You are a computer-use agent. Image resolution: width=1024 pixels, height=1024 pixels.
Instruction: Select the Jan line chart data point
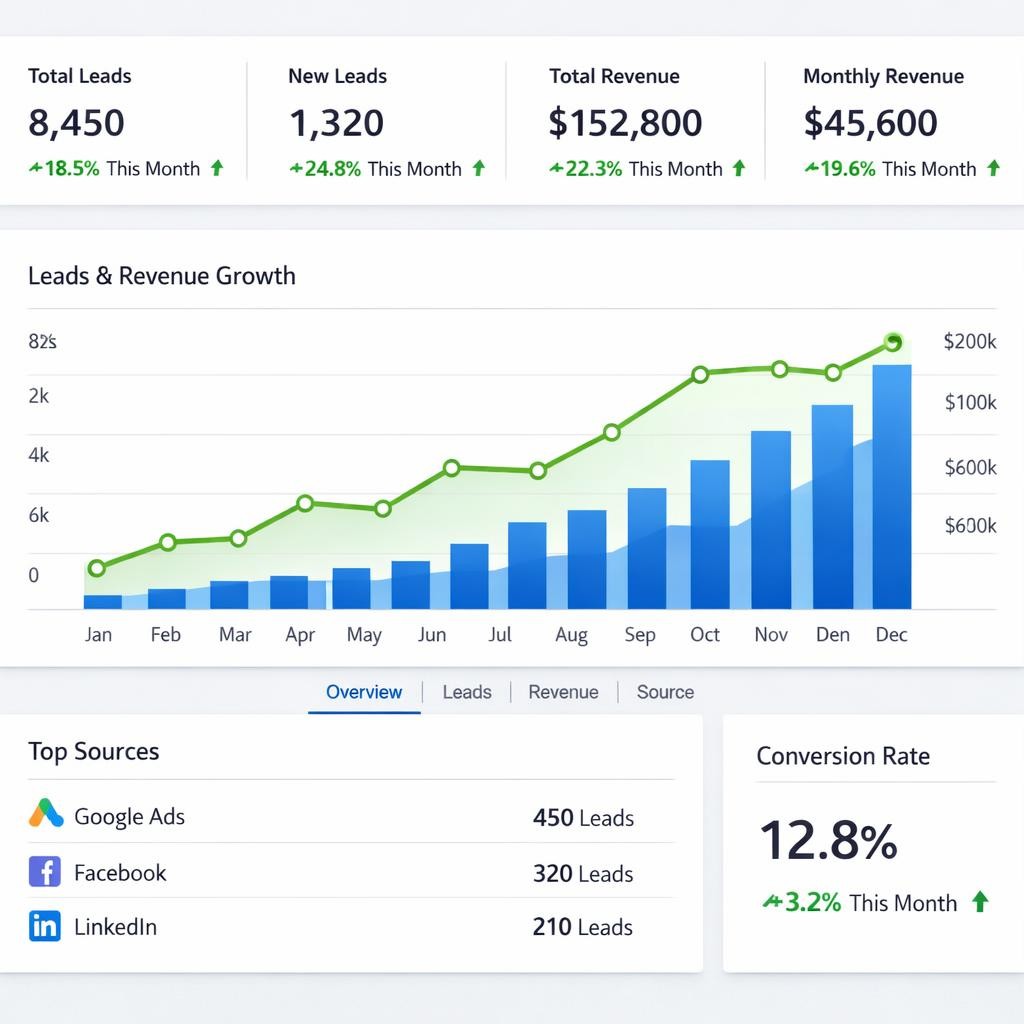97,568
